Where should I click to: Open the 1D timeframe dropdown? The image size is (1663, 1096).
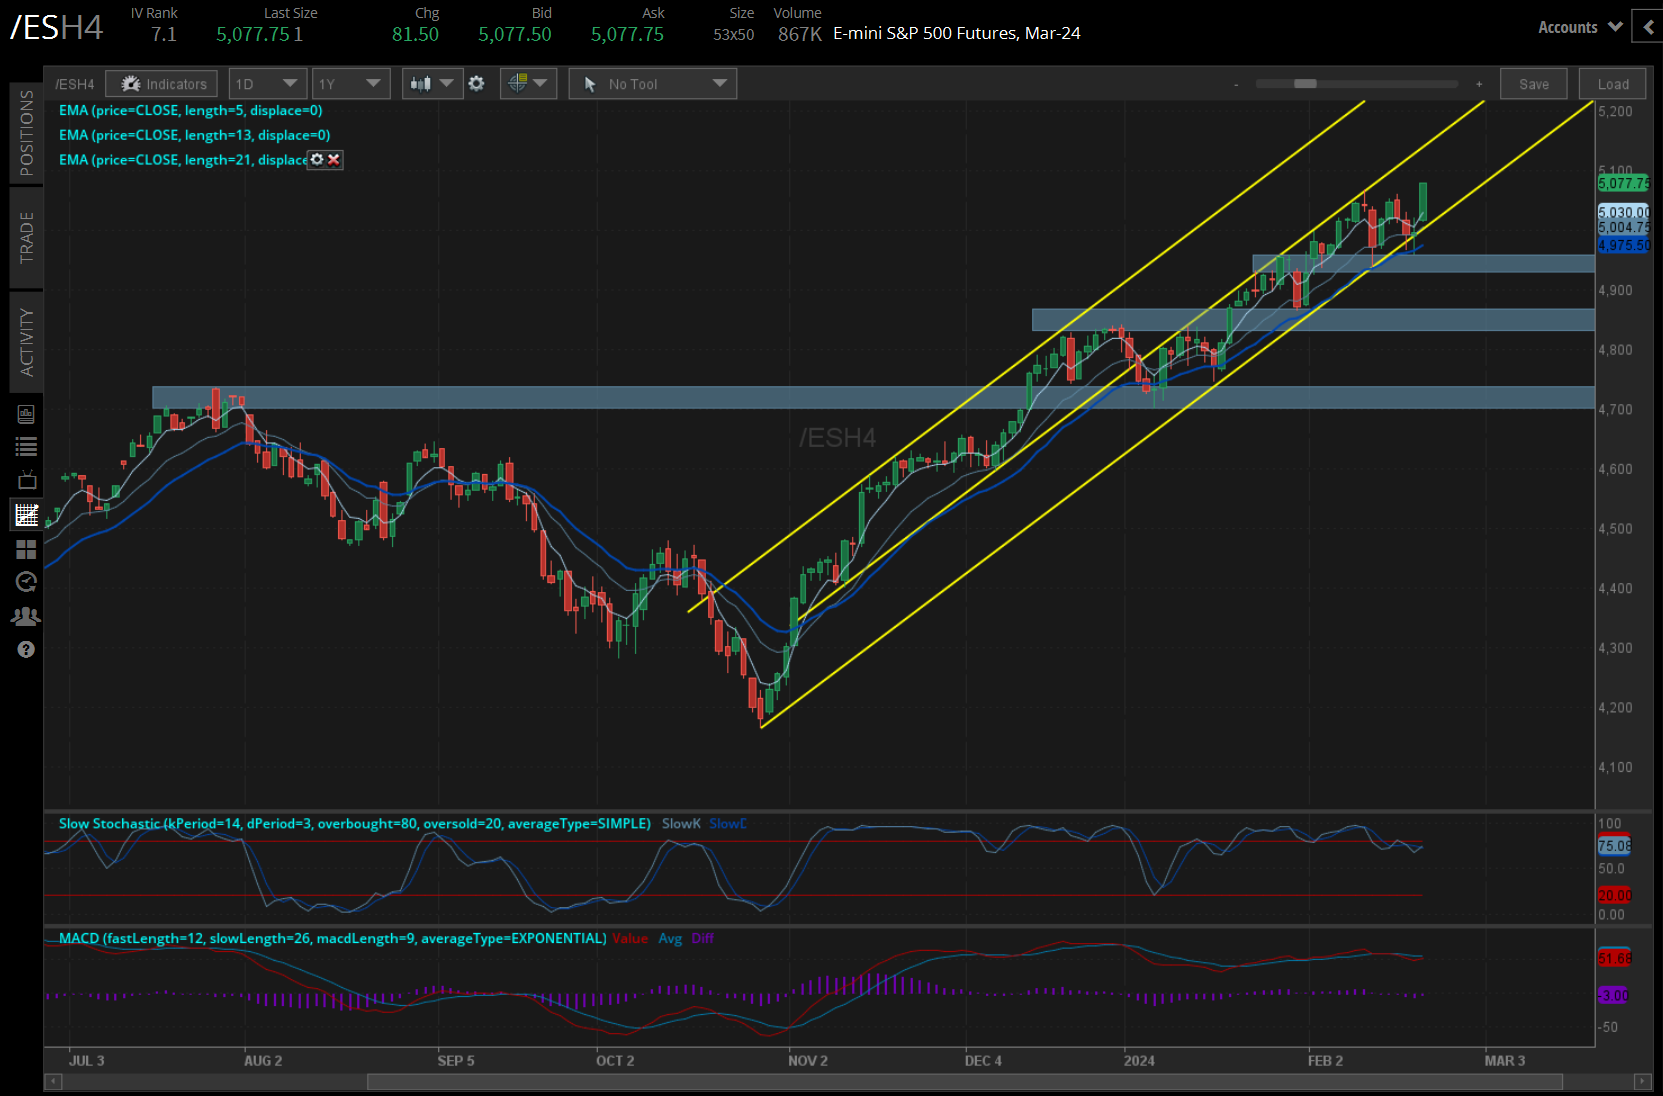(x=267, y=83)
